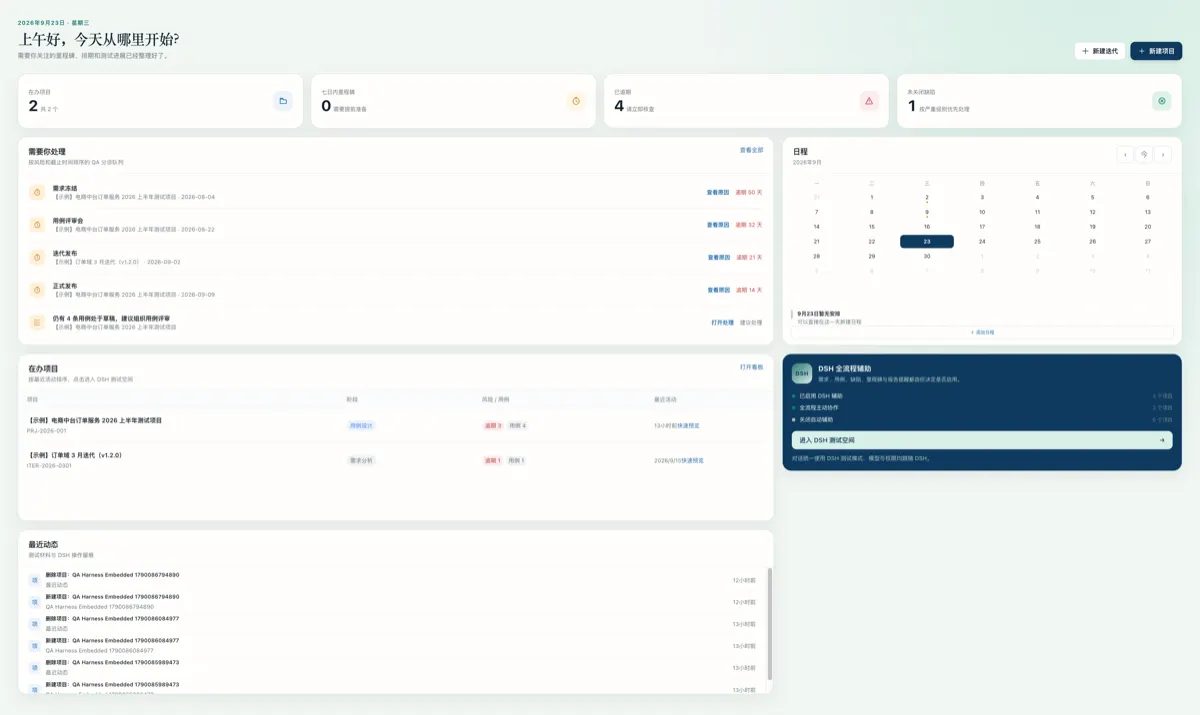1200x715 pixels.
Task: Click the 建议处理 label
Action: (751, 322)
